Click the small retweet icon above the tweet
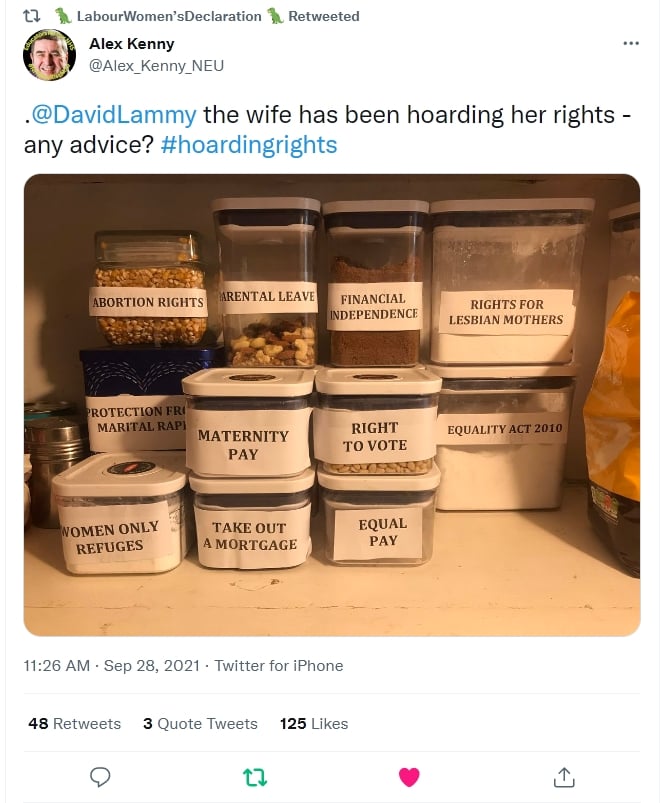Screen dimensions: 660x803 click(x=32, y=16)
